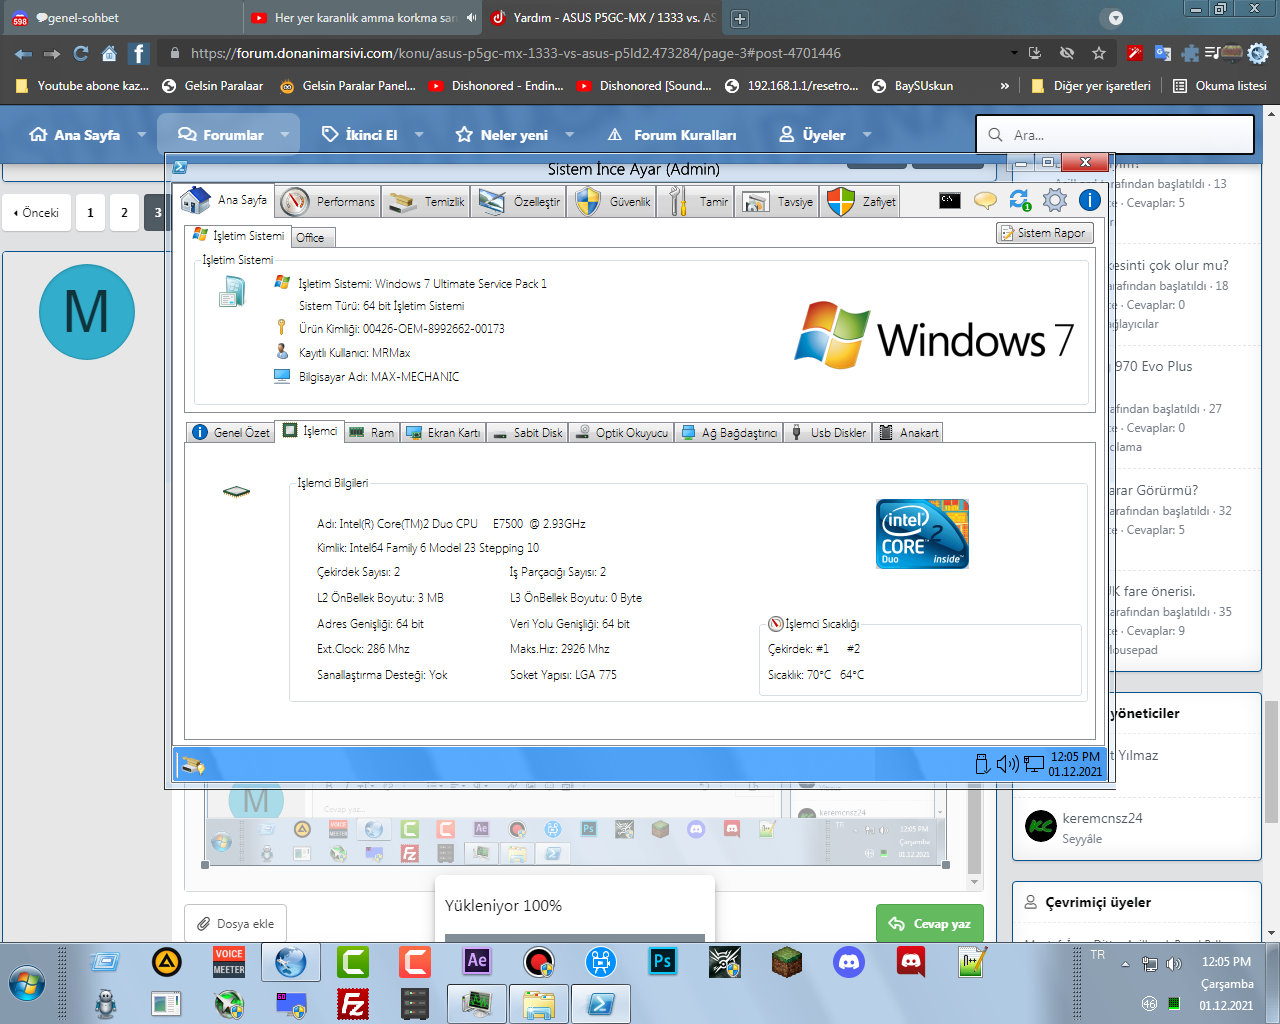Open the gear settings icon in Sistem İnce Ayar
Image resolution: width=1280 pixels, height=1024 pixels.
(x=1055, y=201)
